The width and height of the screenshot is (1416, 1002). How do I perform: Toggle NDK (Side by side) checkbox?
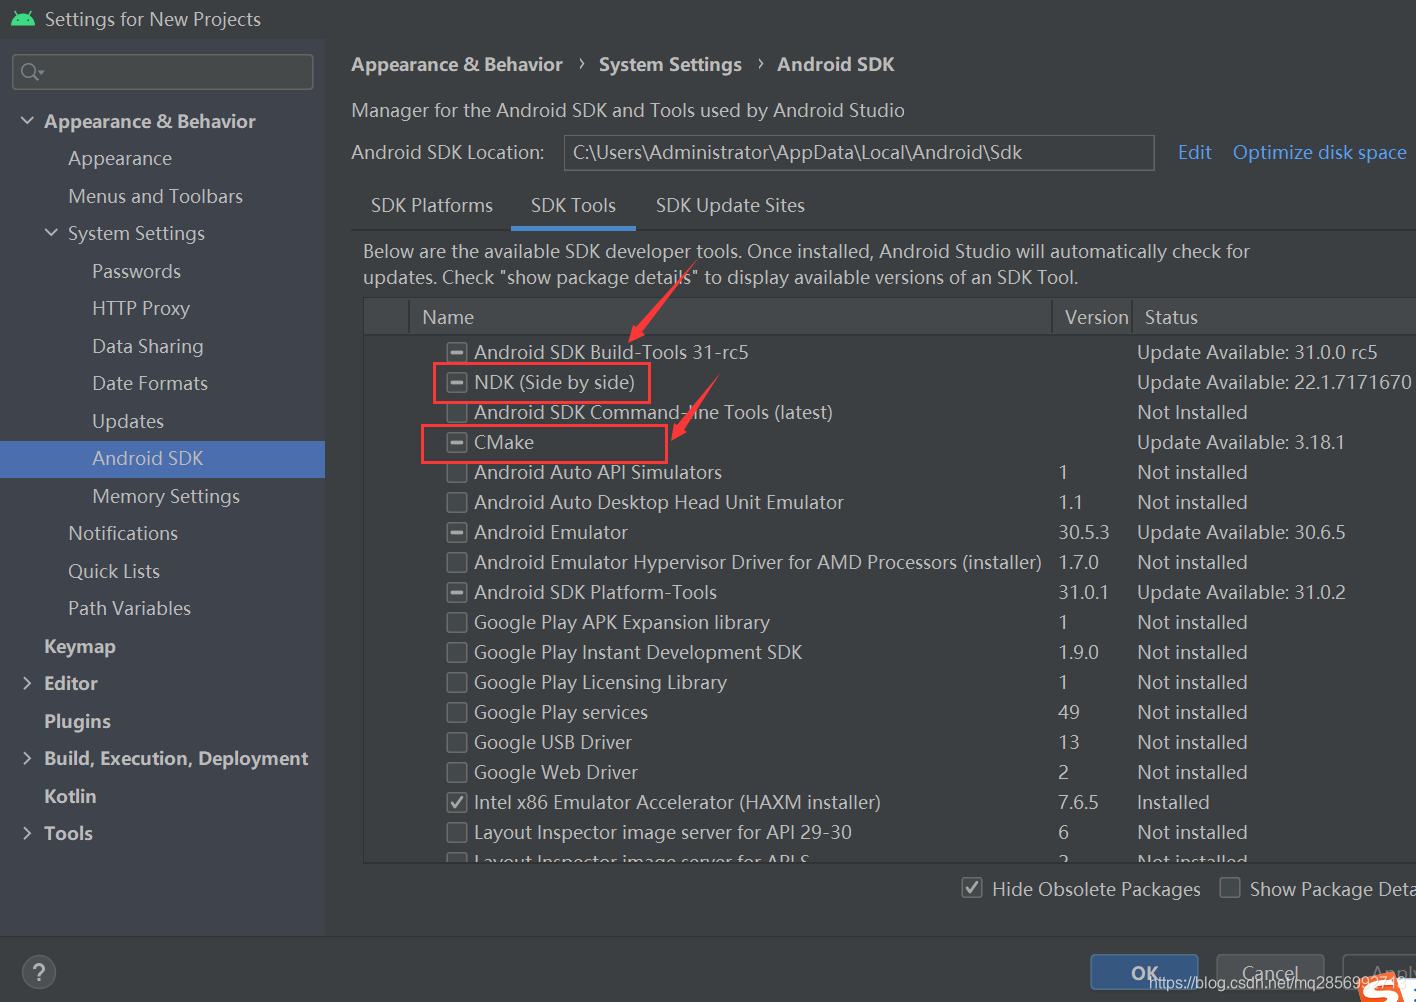457,382
